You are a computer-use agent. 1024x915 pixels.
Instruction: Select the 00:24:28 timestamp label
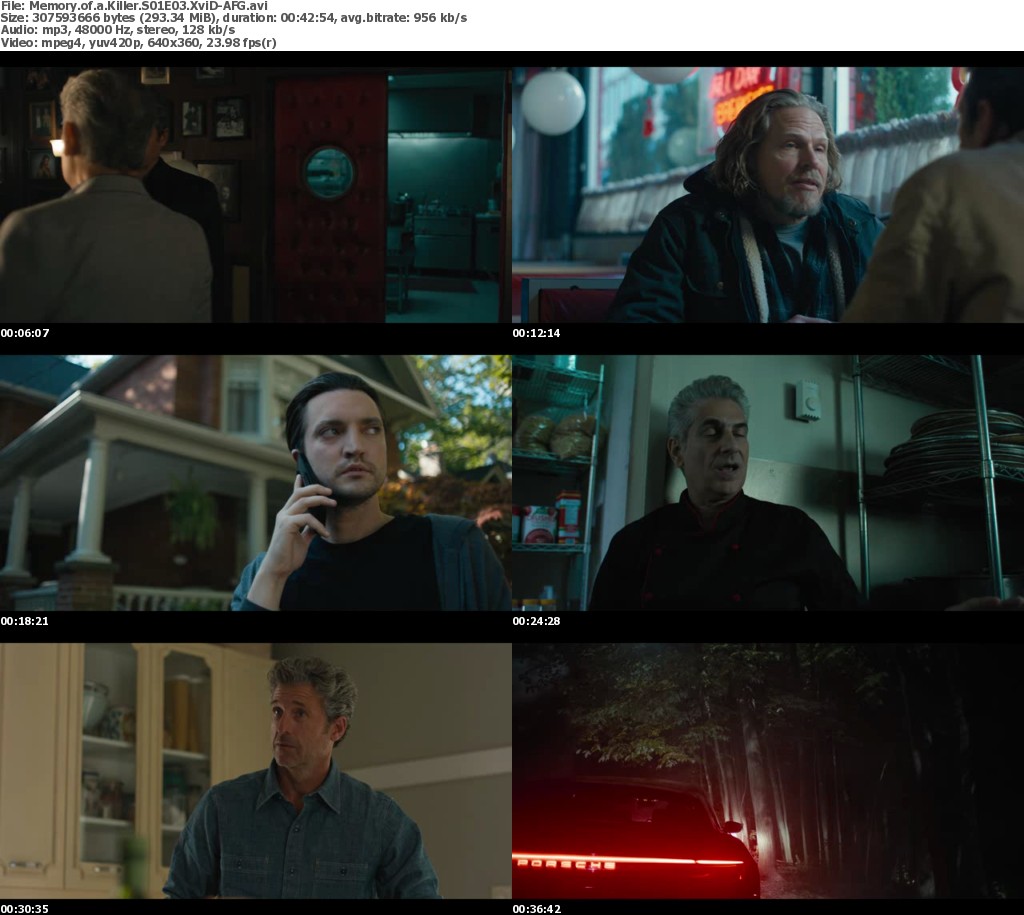536,621
